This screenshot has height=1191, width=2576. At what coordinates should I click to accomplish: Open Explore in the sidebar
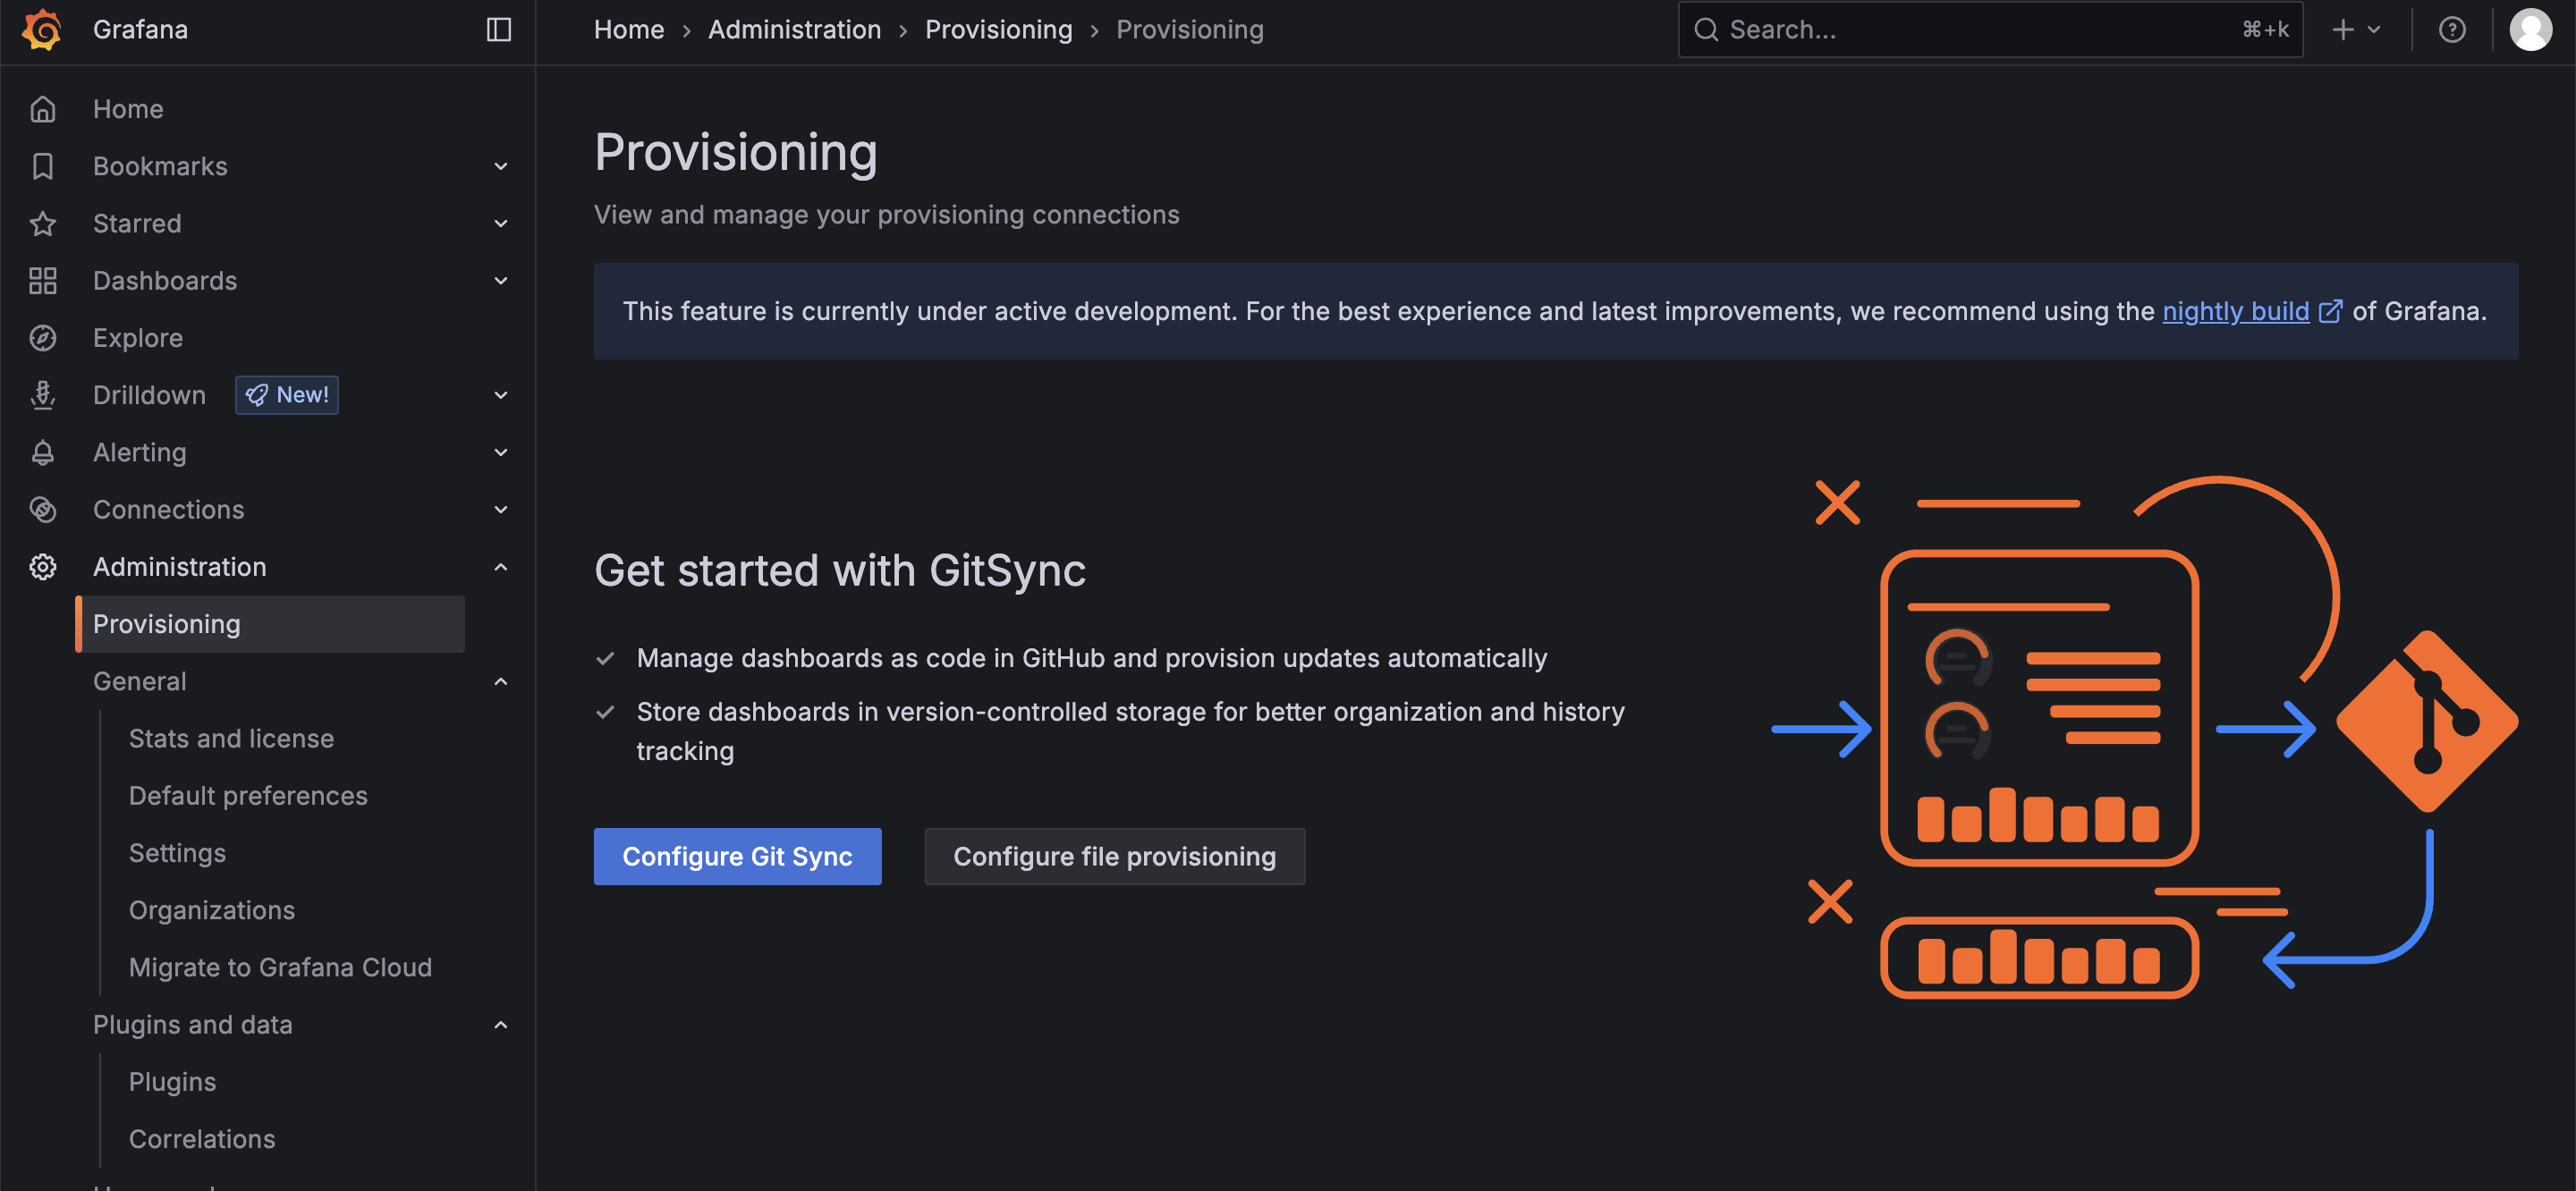(x=138, y=338)
